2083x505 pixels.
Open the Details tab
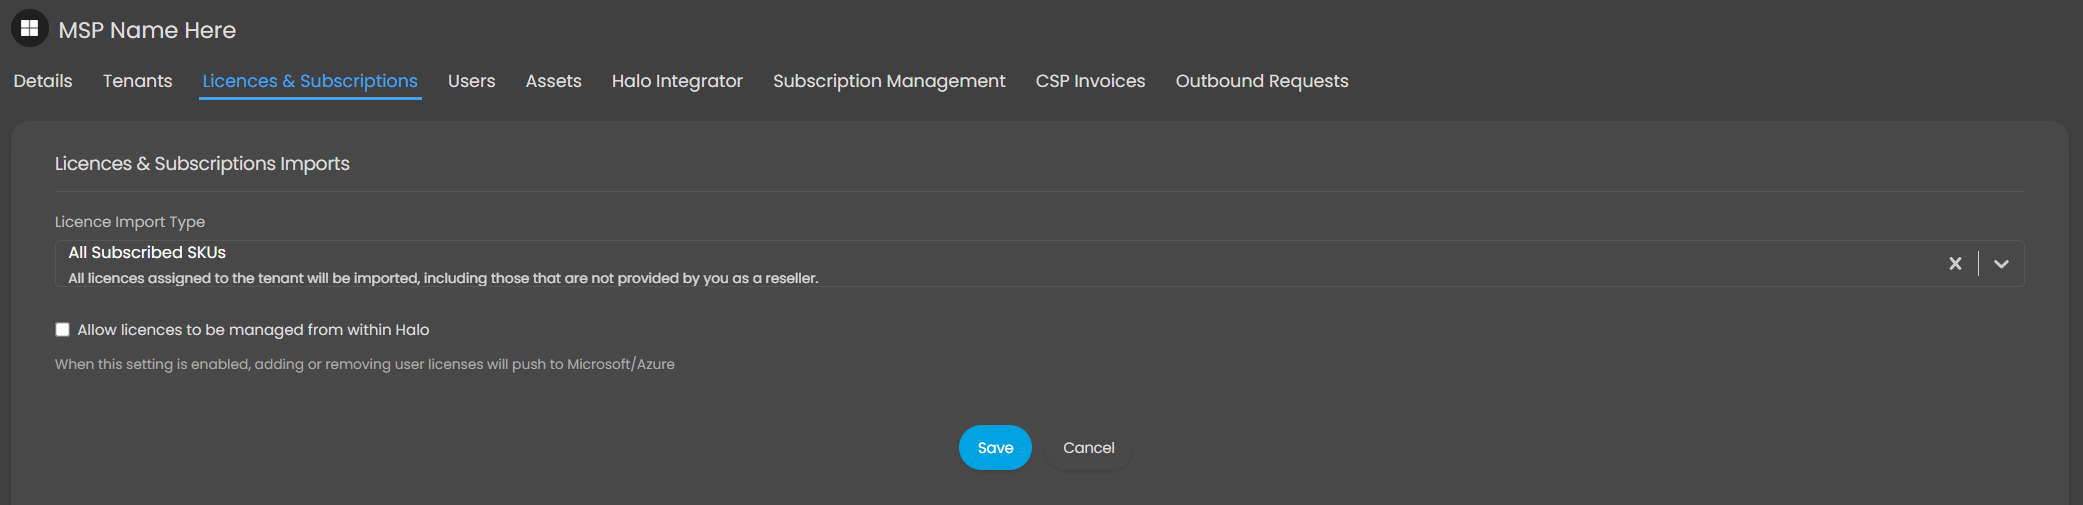[x=43, y=81]
